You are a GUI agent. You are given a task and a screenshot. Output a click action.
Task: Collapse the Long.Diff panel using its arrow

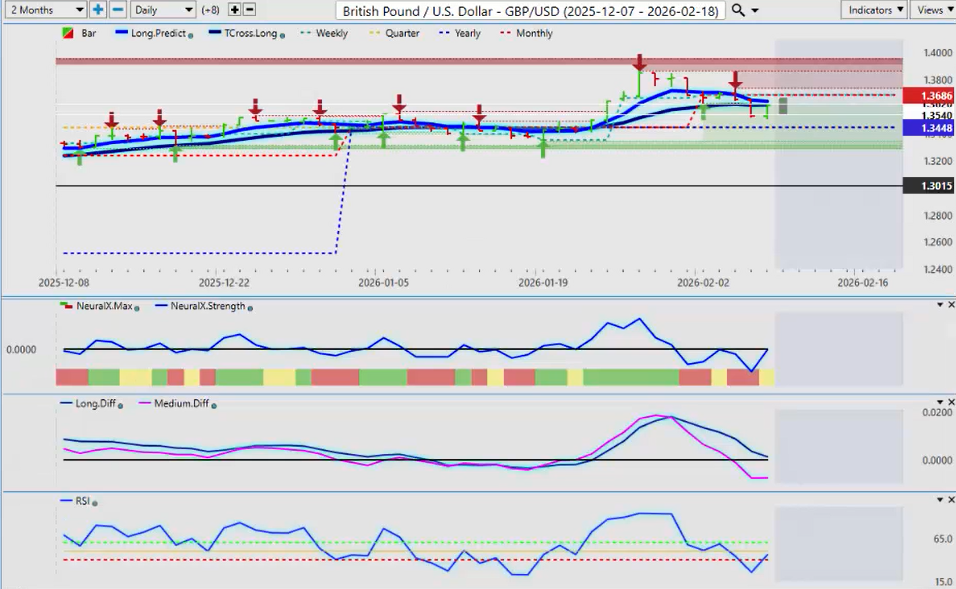tap(938, 402)
